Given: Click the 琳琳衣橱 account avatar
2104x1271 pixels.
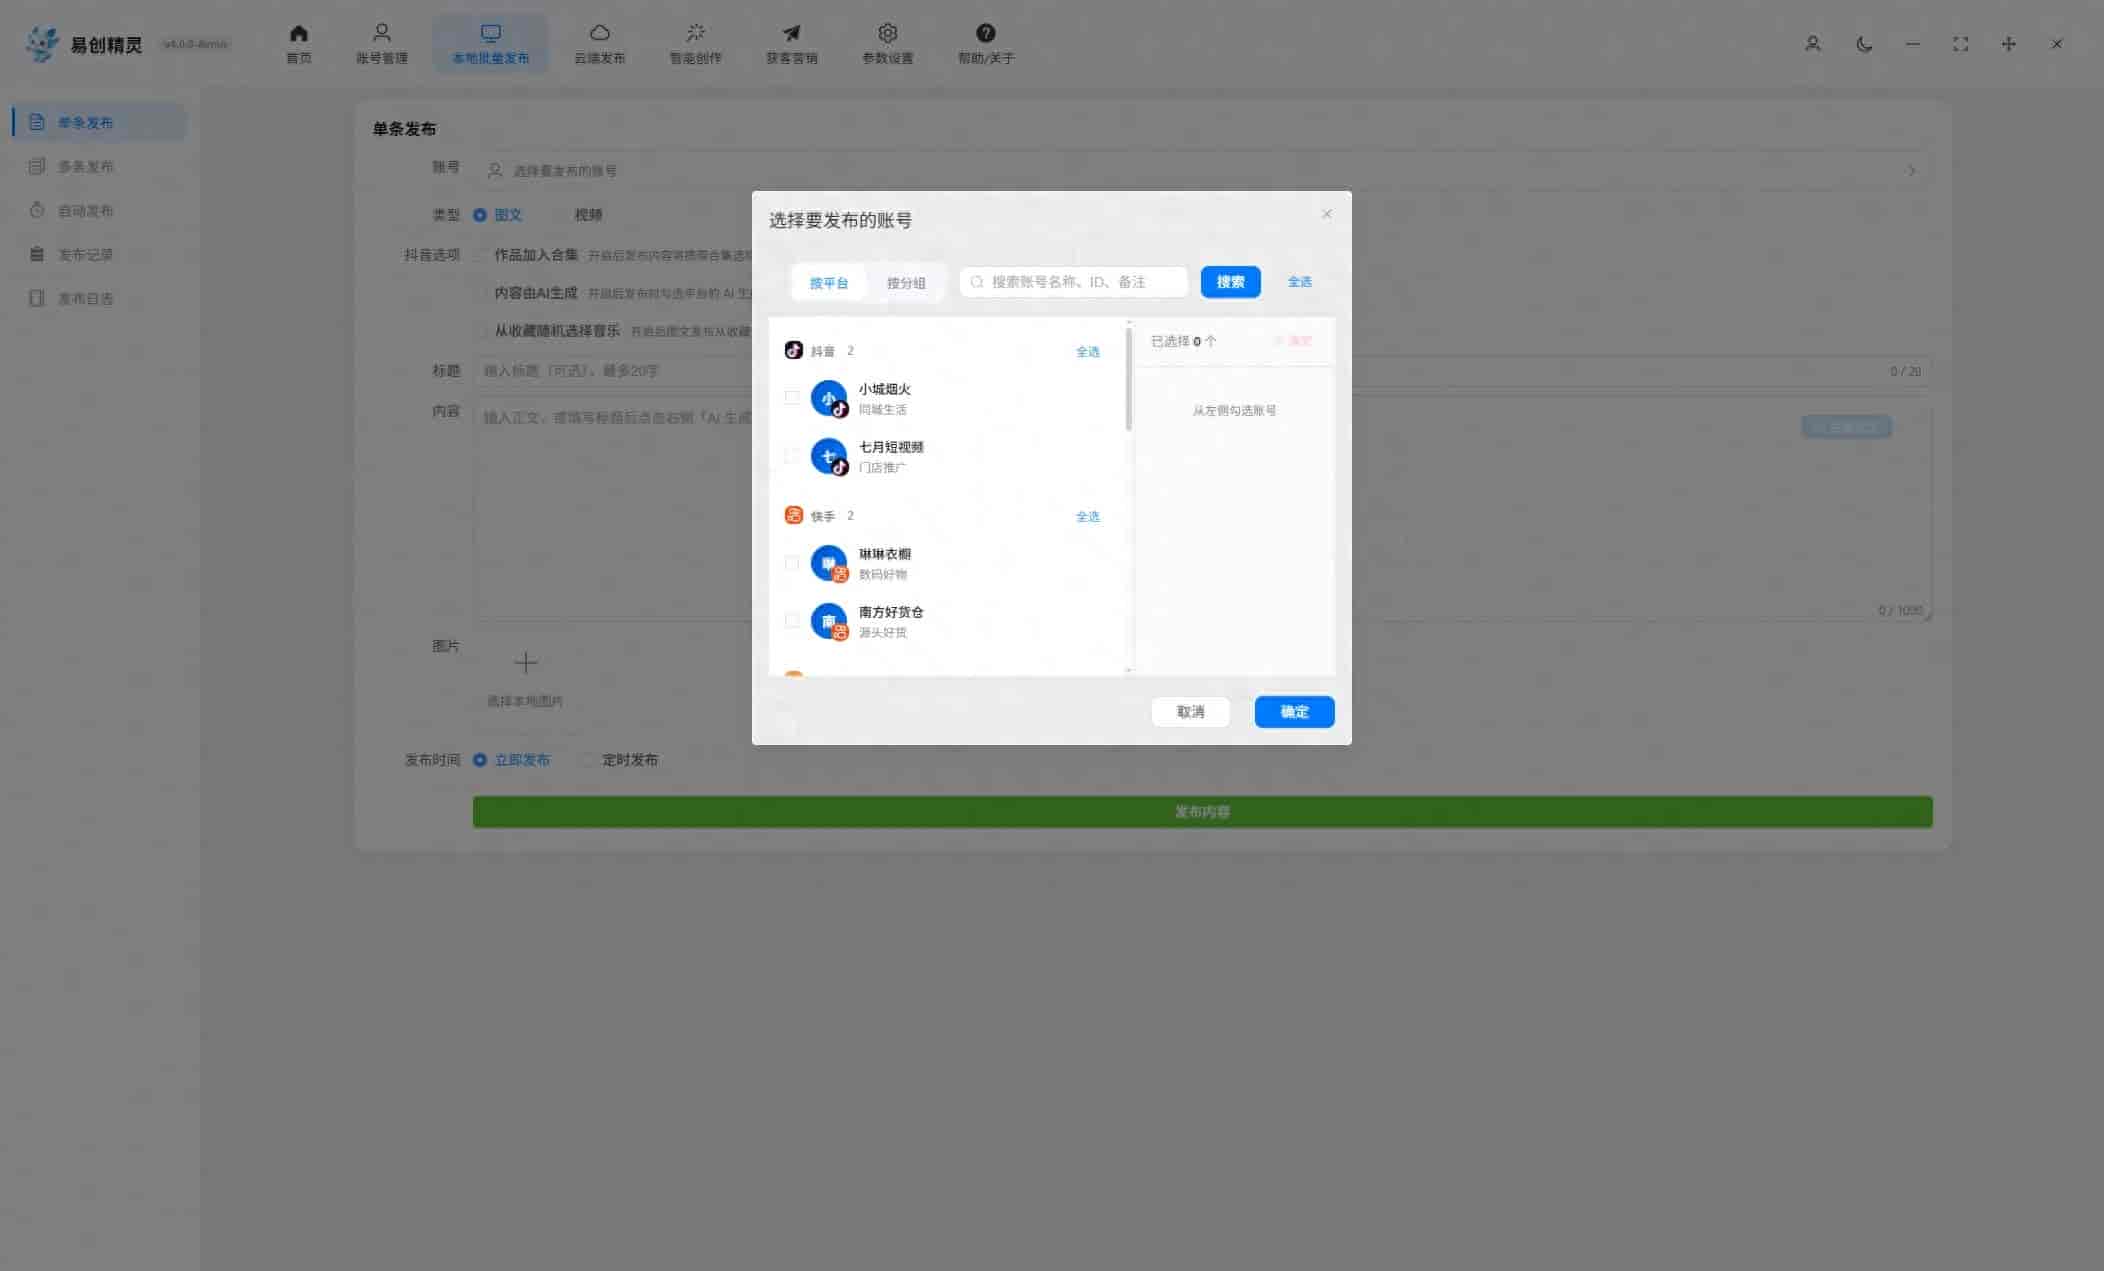Looking at the screenshot, I should coord(829,563).
